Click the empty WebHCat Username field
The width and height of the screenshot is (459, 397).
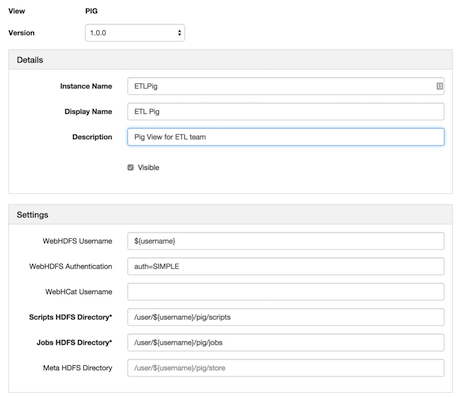tap(286, 292)
